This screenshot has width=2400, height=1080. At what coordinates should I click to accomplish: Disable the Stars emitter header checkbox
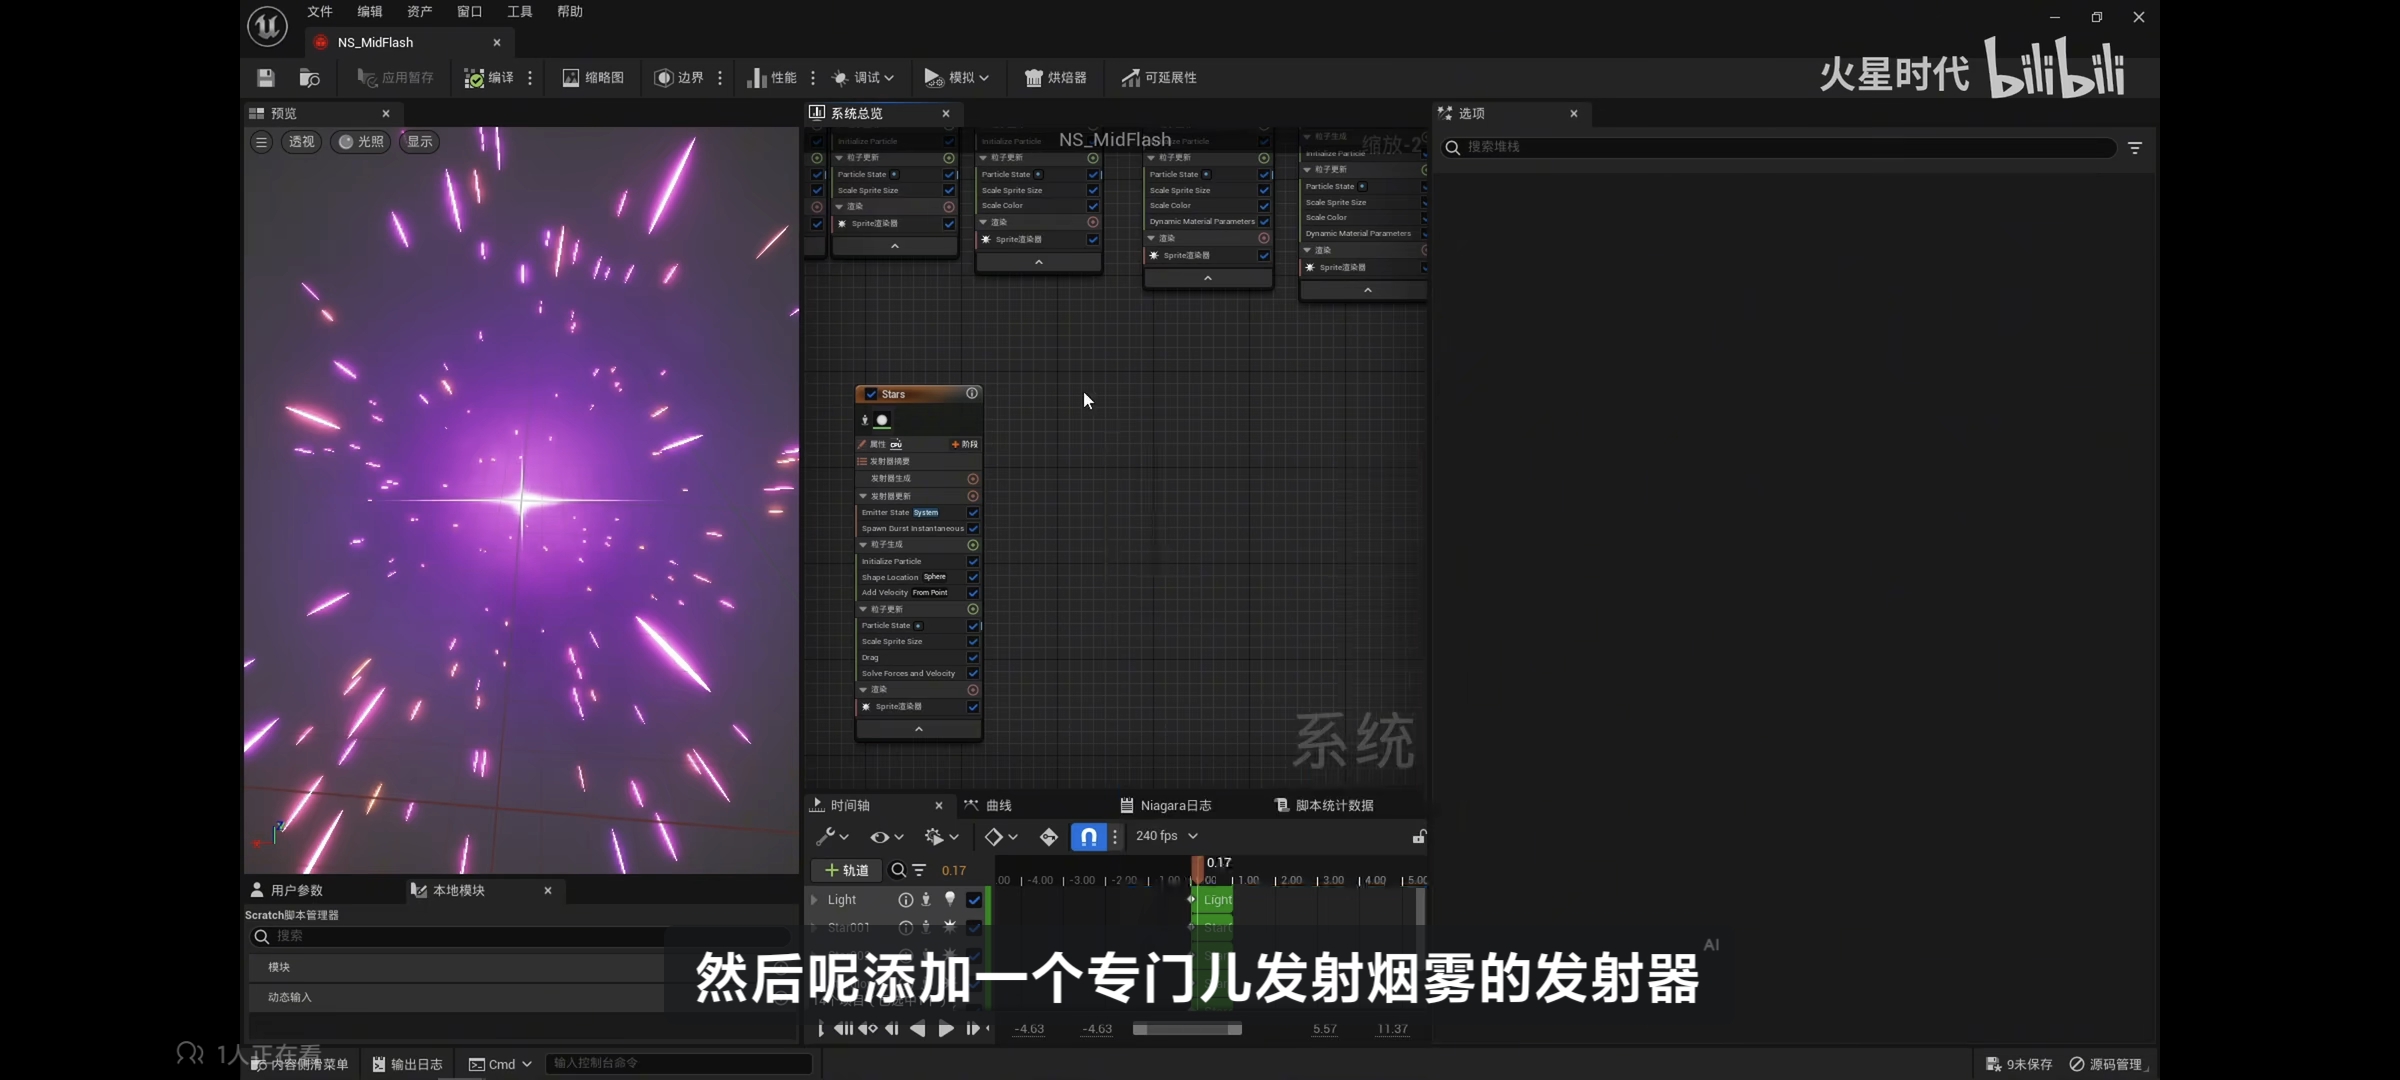871,394
